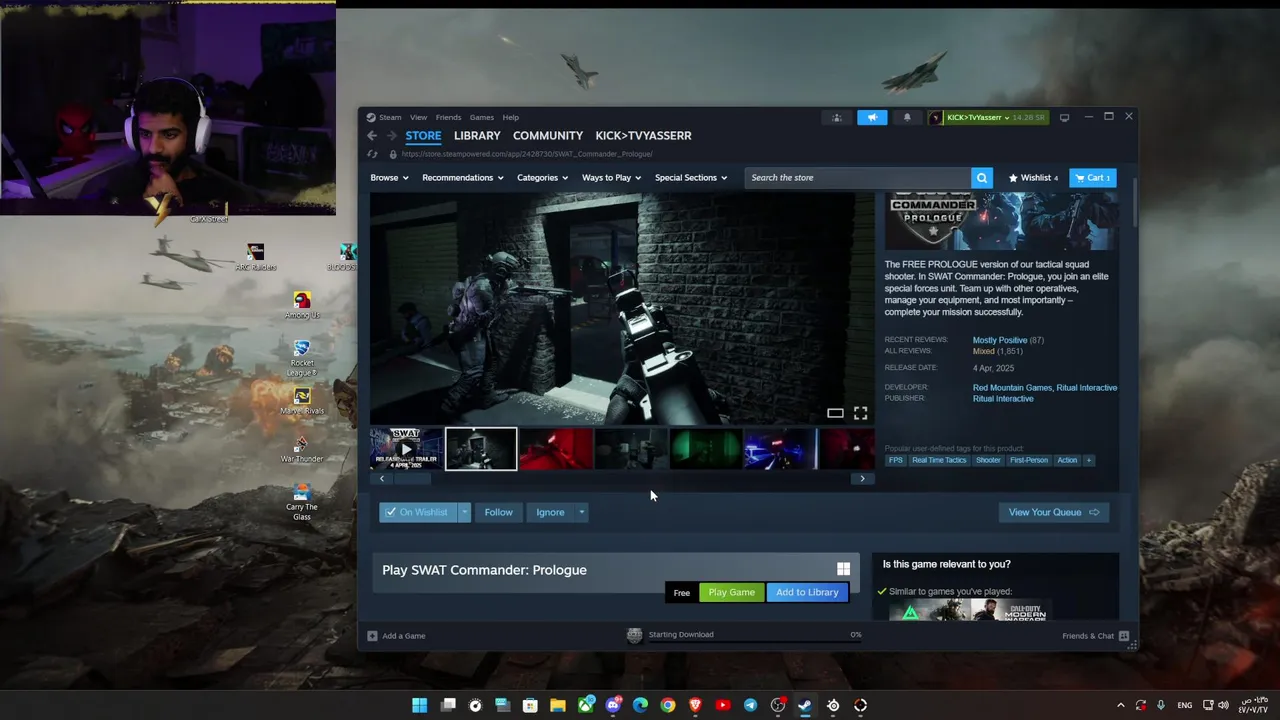Open the Help menu

tap(511, 117)
